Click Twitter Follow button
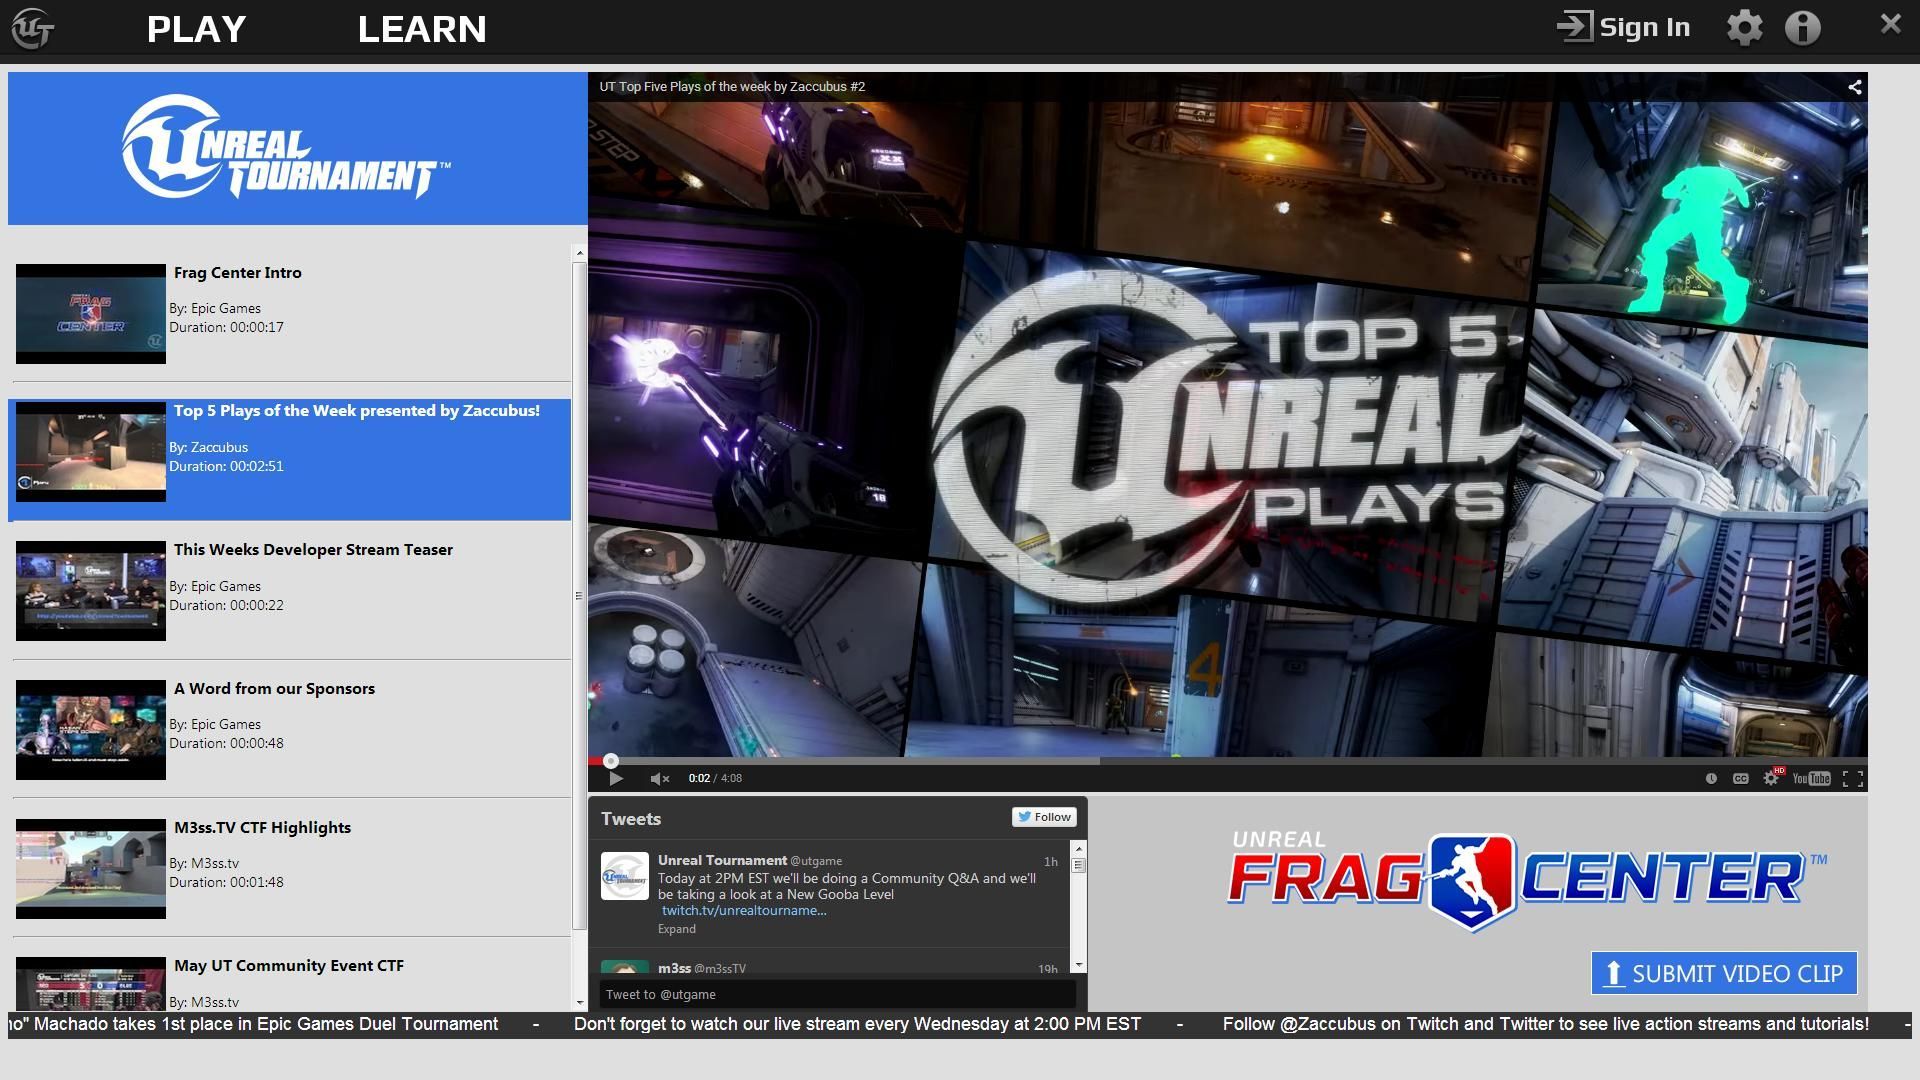The image size is (1920, 1080). [1044, 817]
